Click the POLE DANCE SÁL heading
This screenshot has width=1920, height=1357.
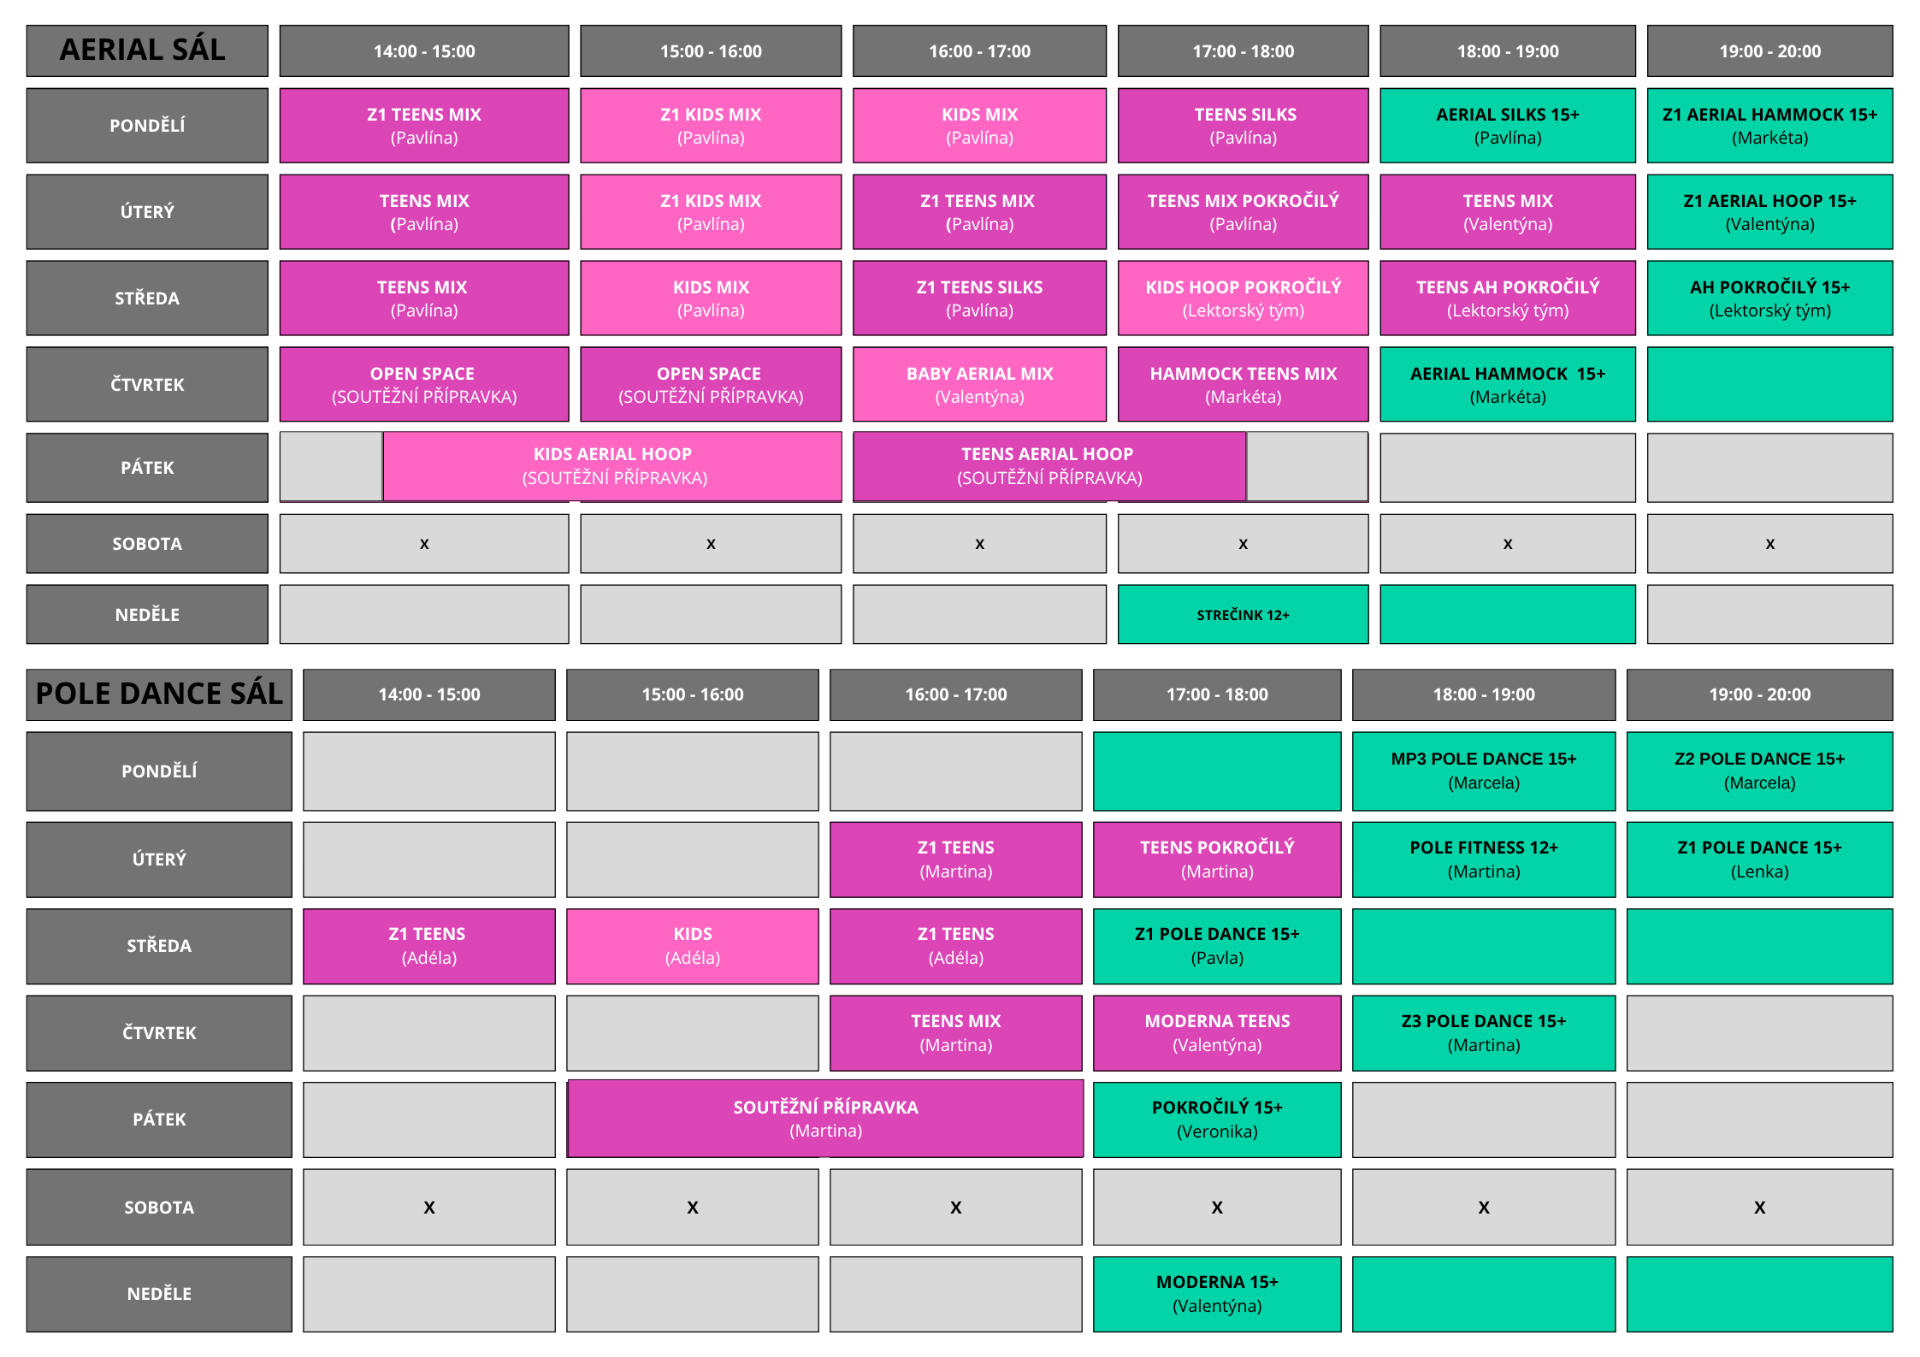159,693
